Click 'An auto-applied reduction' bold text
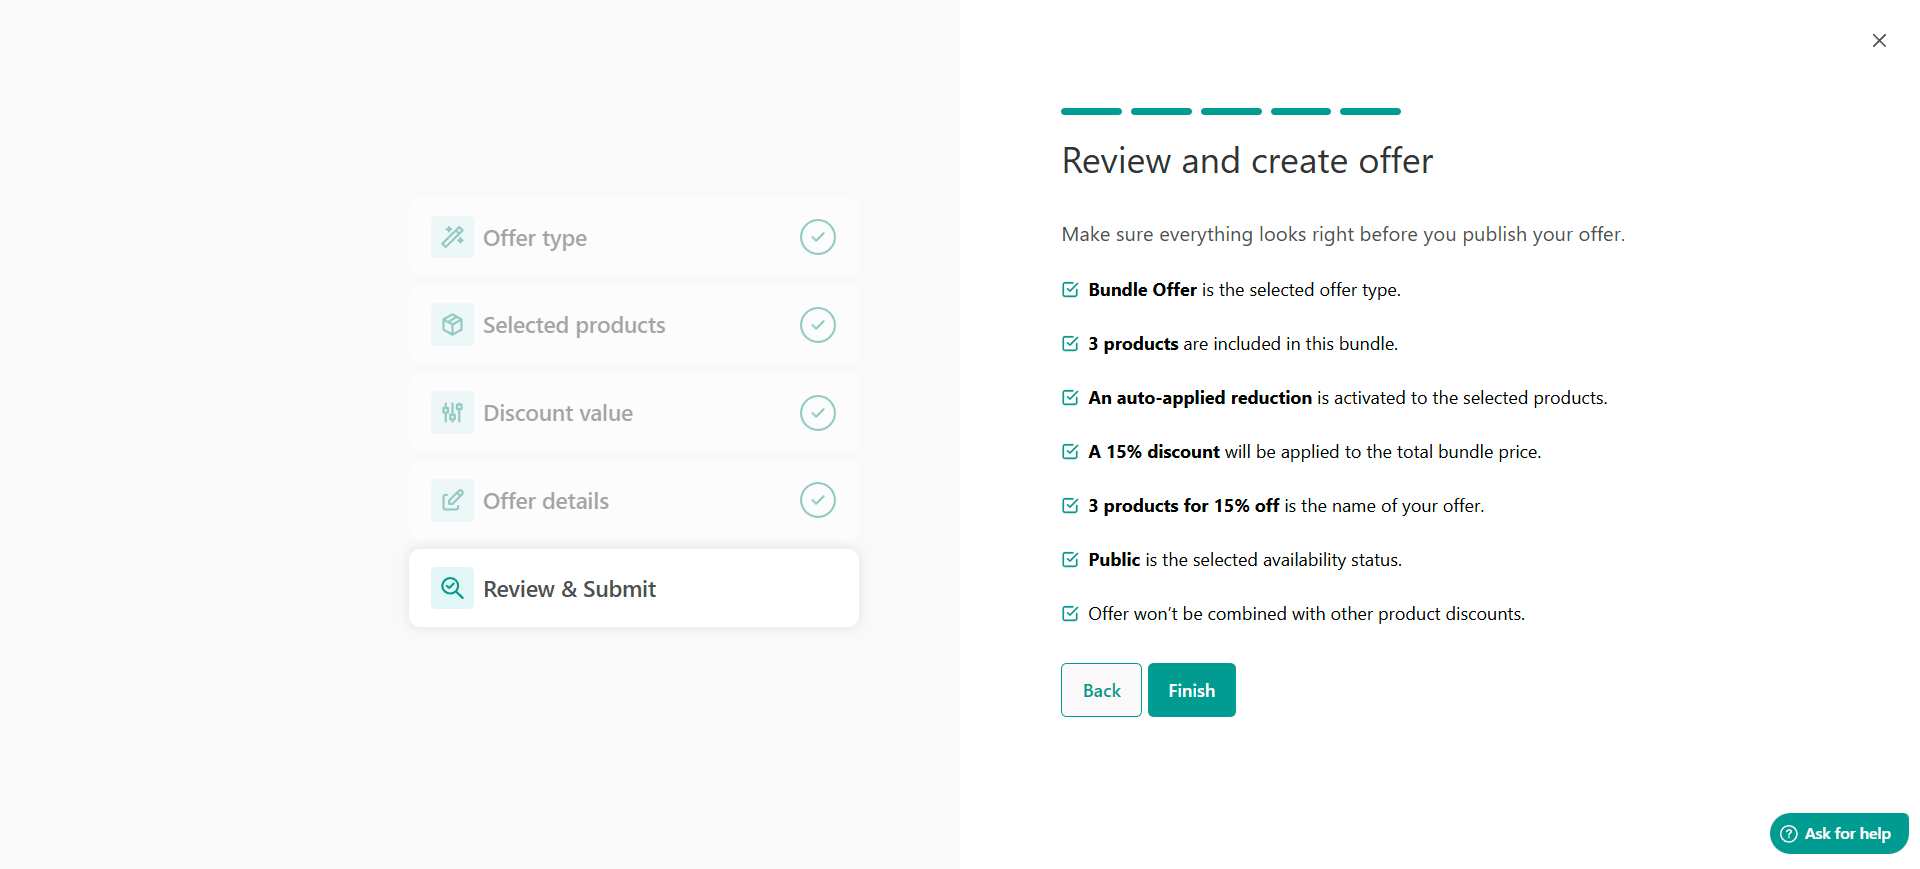This screenshot has height=869, width=1920. point(1200,398)
